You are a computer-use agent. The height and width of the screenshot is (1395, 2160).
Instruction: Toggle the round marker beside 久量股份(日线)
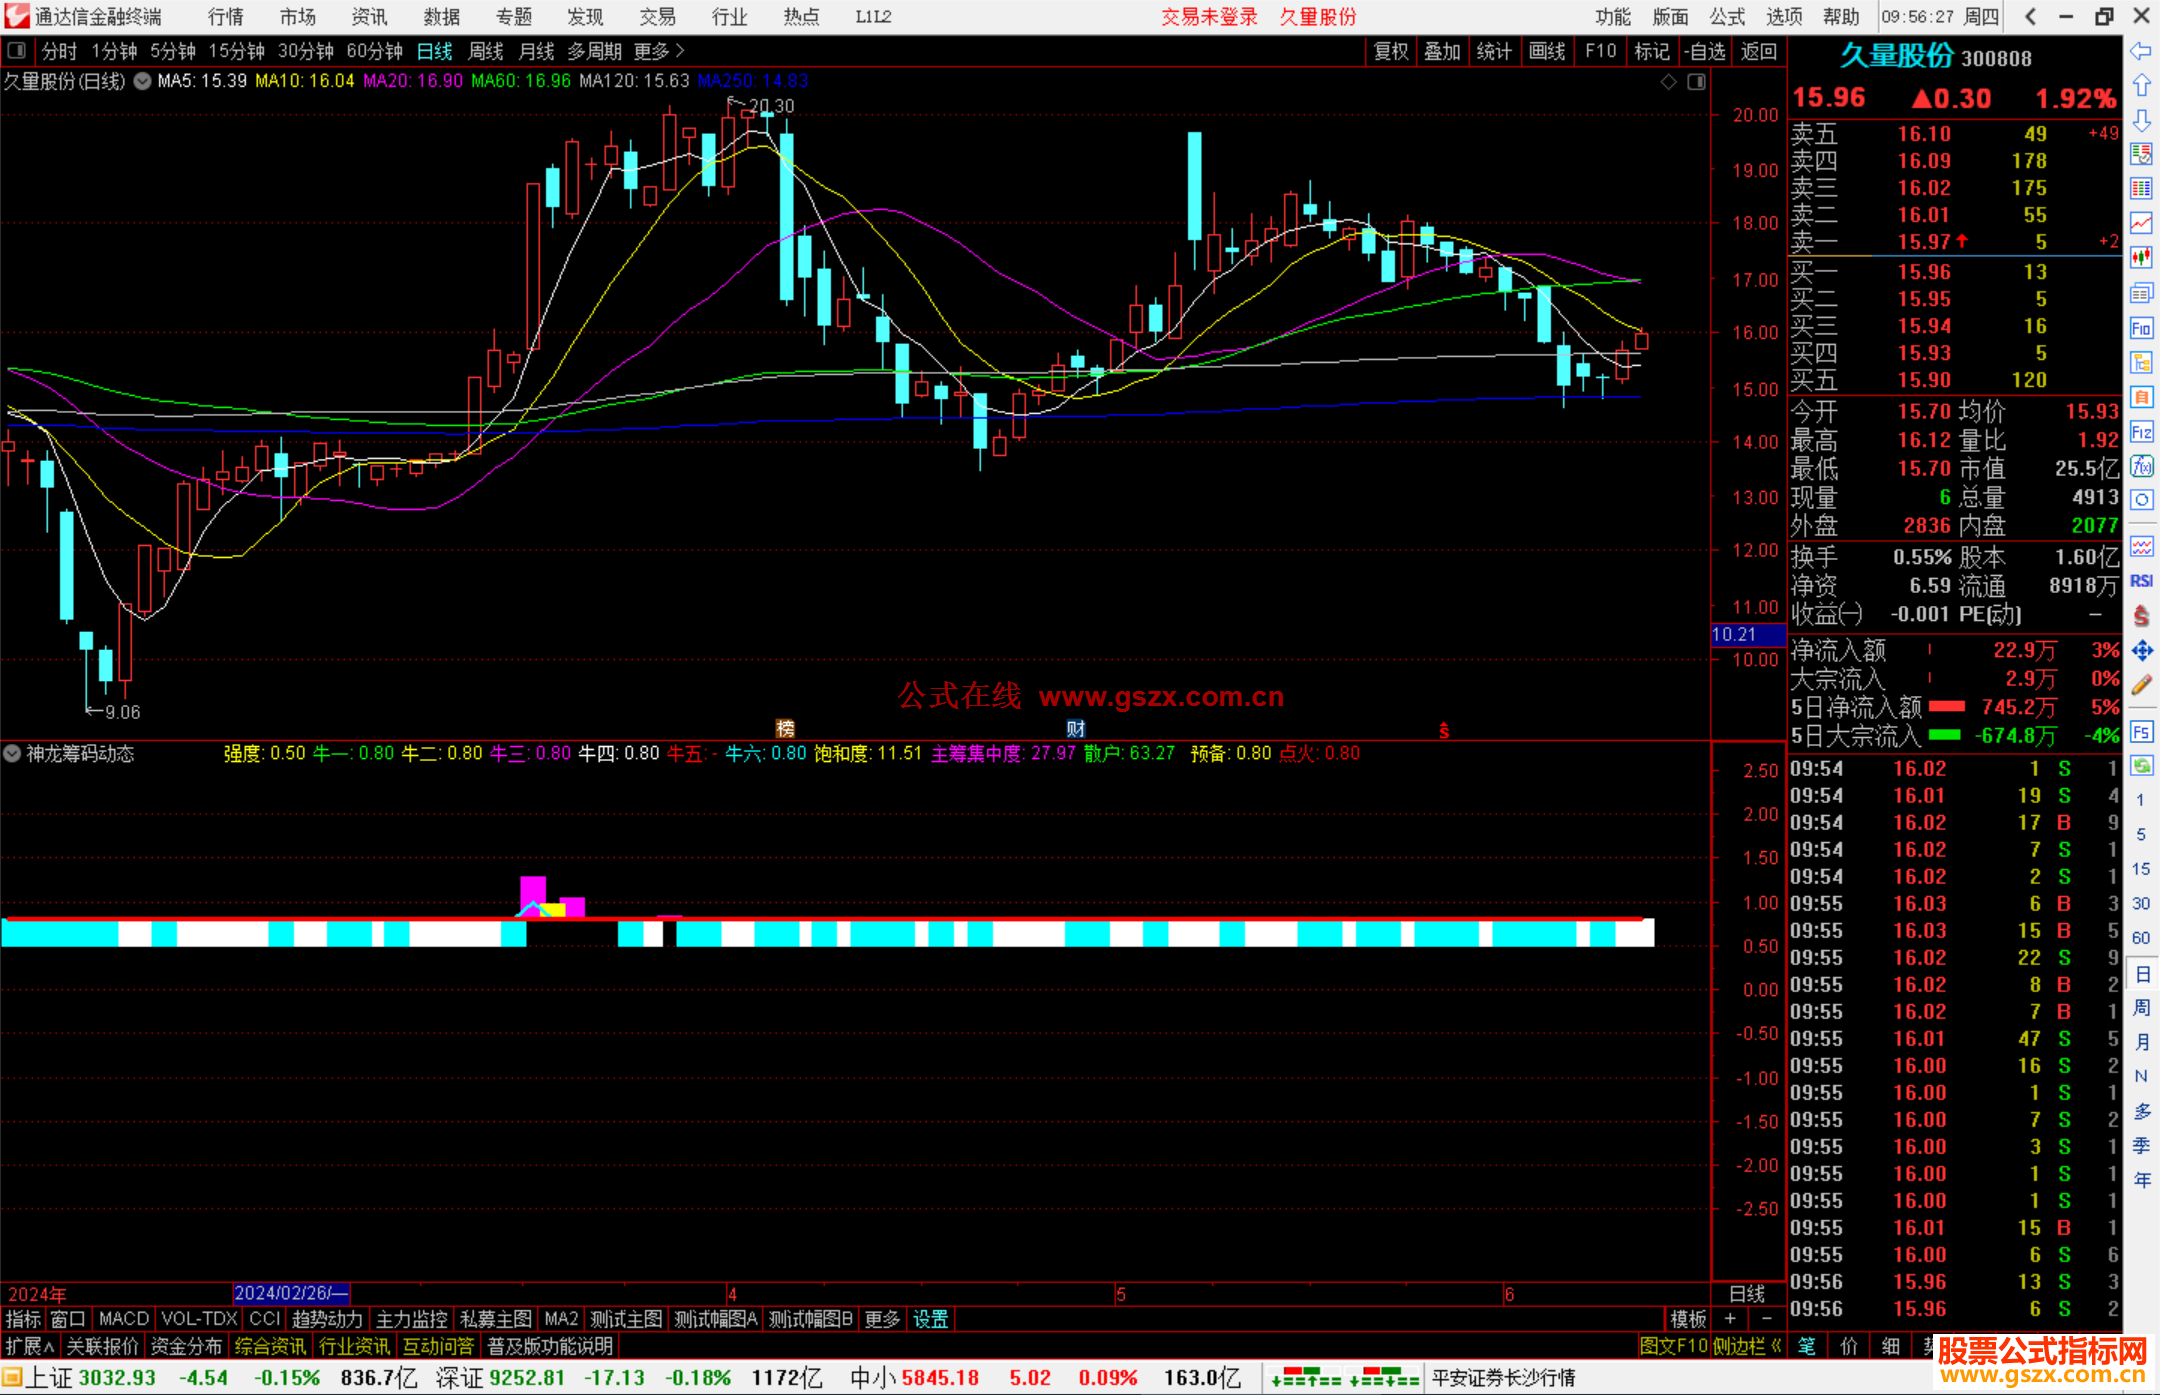coord(143,81)
